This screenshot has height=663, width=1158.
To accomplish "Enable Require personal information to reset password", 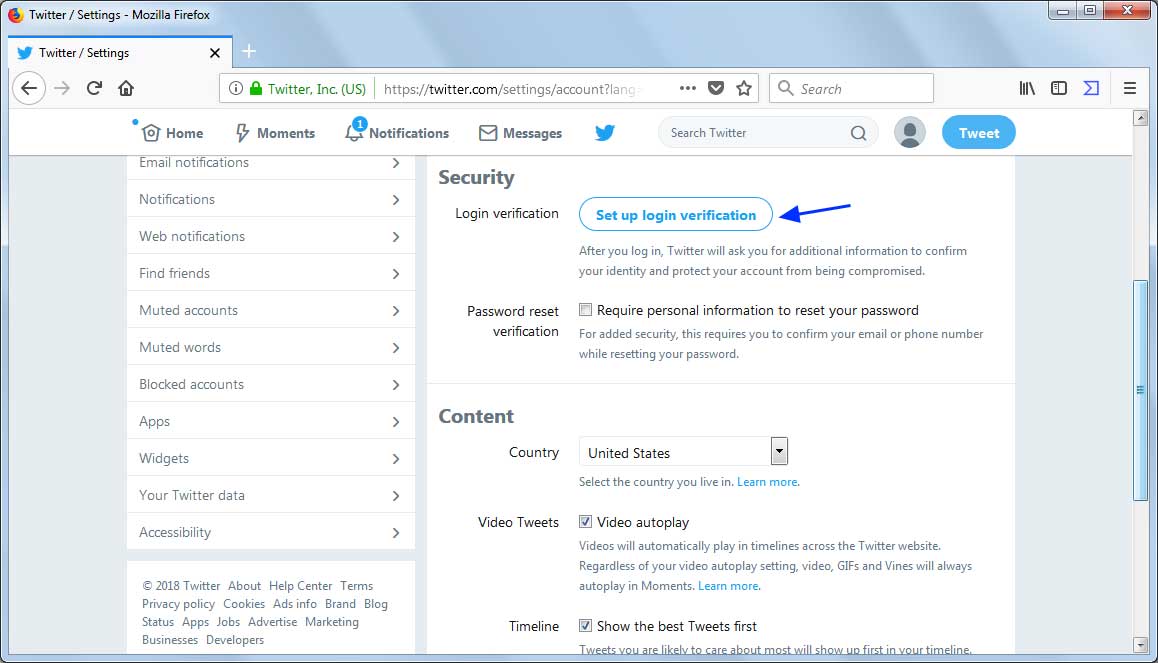I will point(586,309).
